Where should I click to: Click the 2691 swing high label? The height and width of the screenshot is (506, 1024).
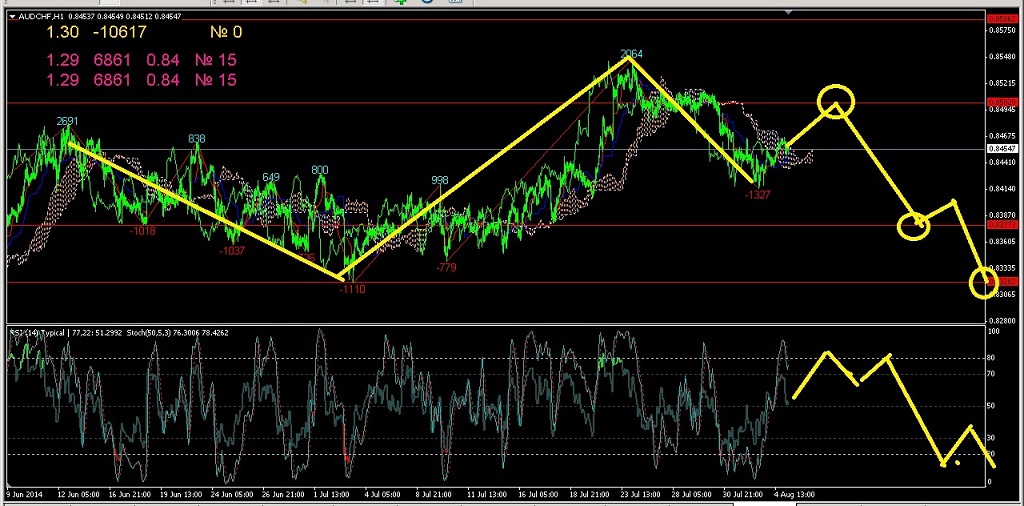pos(67,121)
